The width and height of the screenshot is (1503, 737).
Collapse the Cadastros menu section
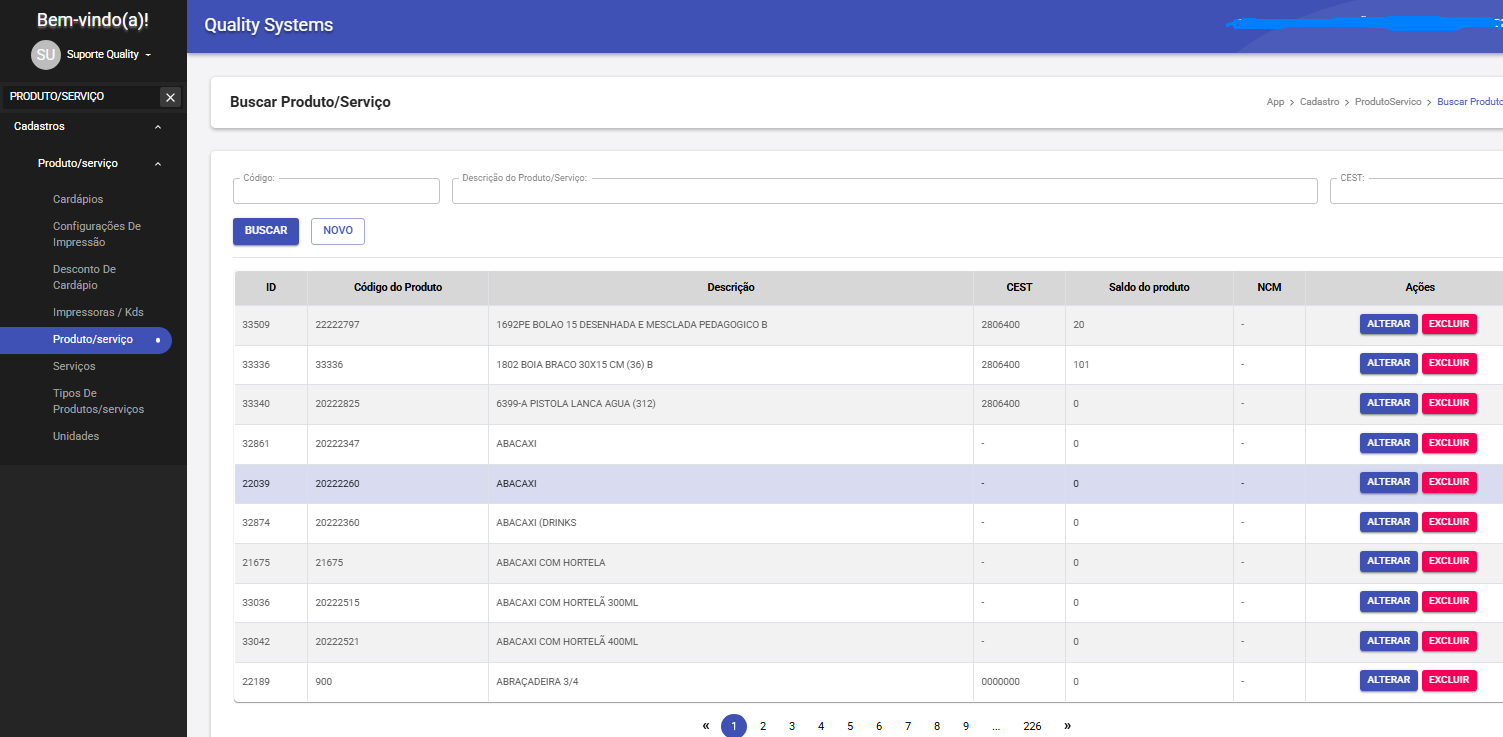tap(158, 127)
